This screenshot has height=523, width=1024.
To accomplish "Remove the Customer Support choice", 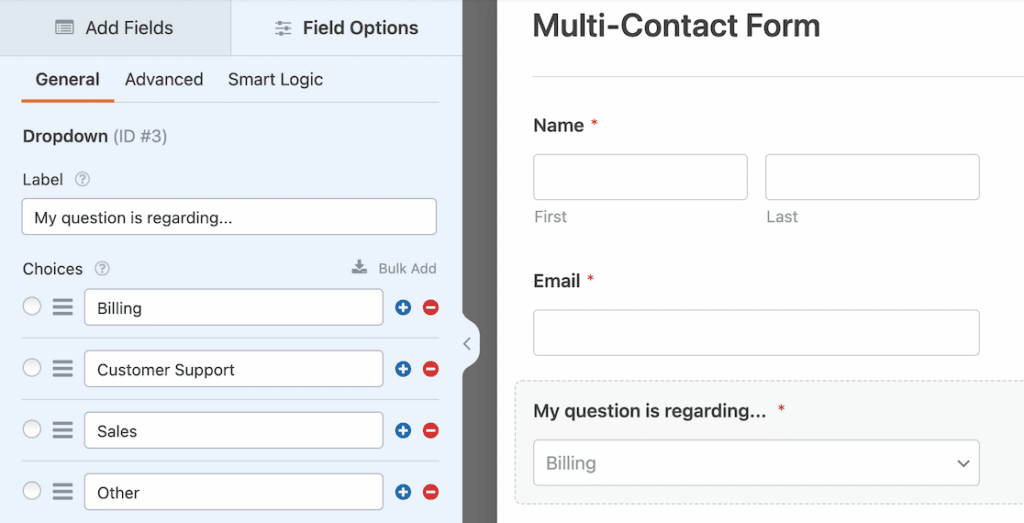I will pyautogui.click(x=431, y=369).
